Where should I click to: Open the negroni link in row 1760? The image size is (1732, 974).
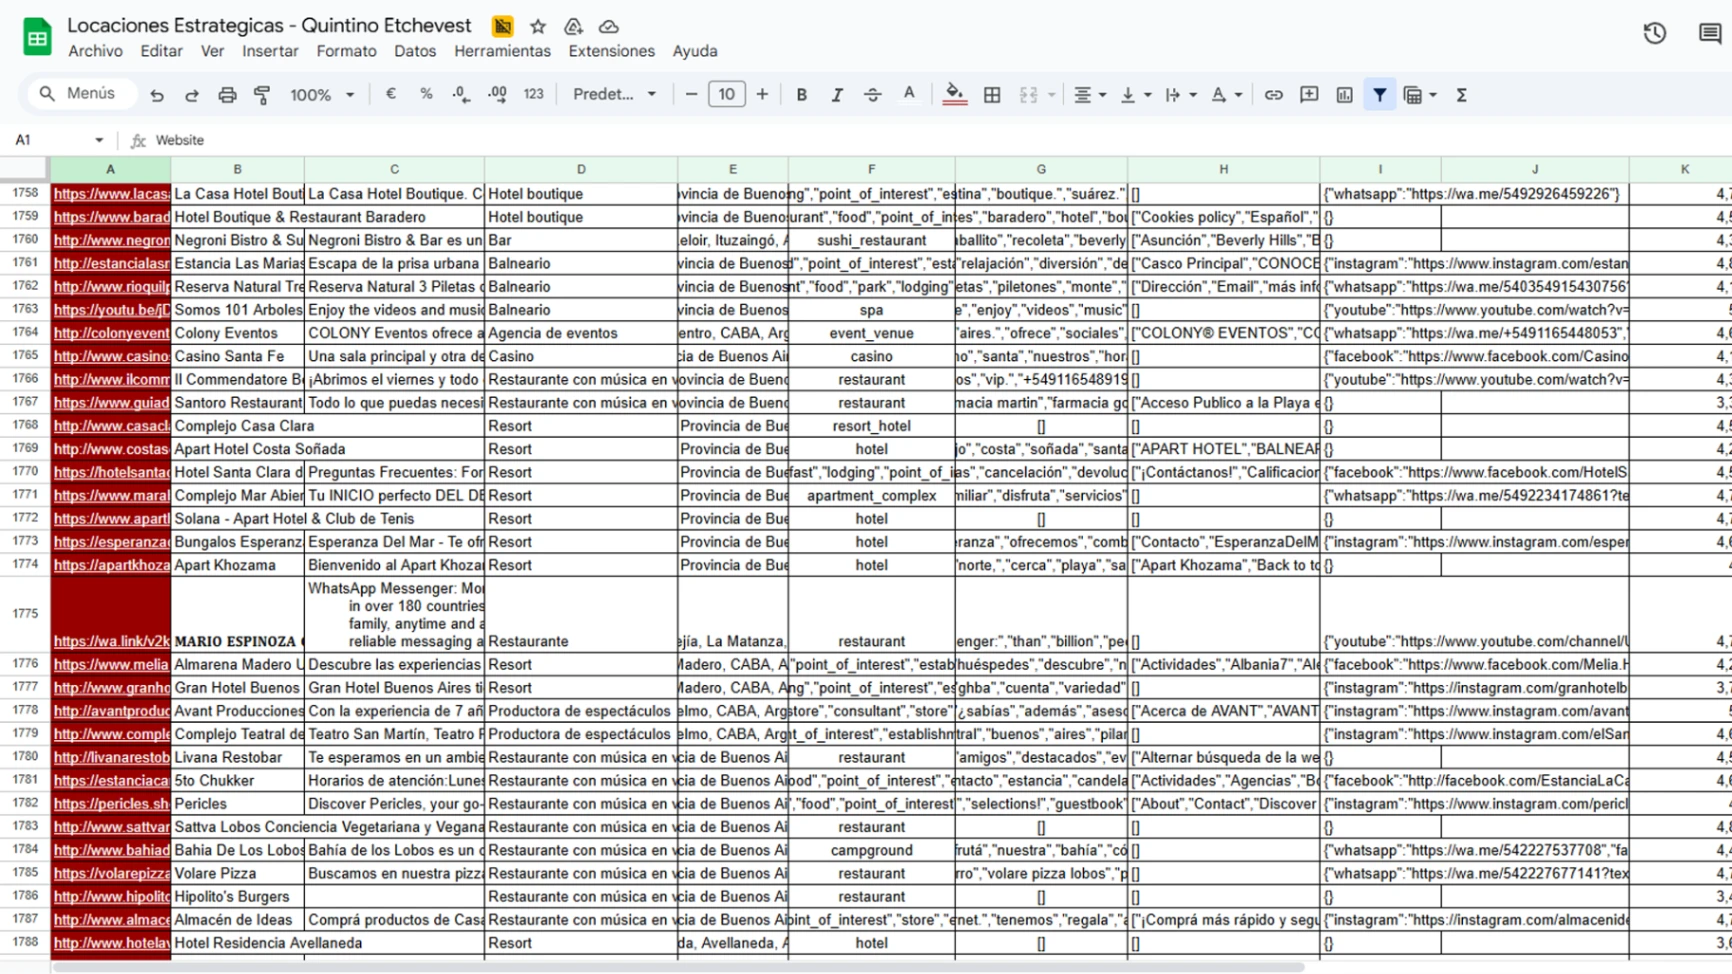pyautogui.click(x=111, y=240)
